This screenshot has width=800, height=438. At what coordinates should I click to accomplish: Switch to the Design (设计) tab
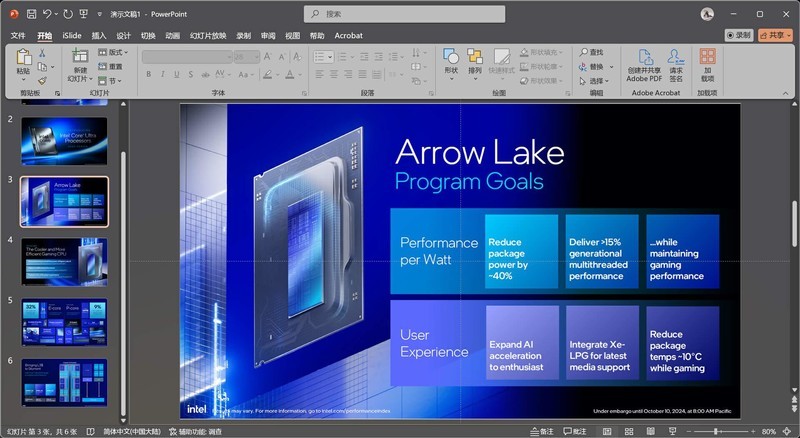123,36
